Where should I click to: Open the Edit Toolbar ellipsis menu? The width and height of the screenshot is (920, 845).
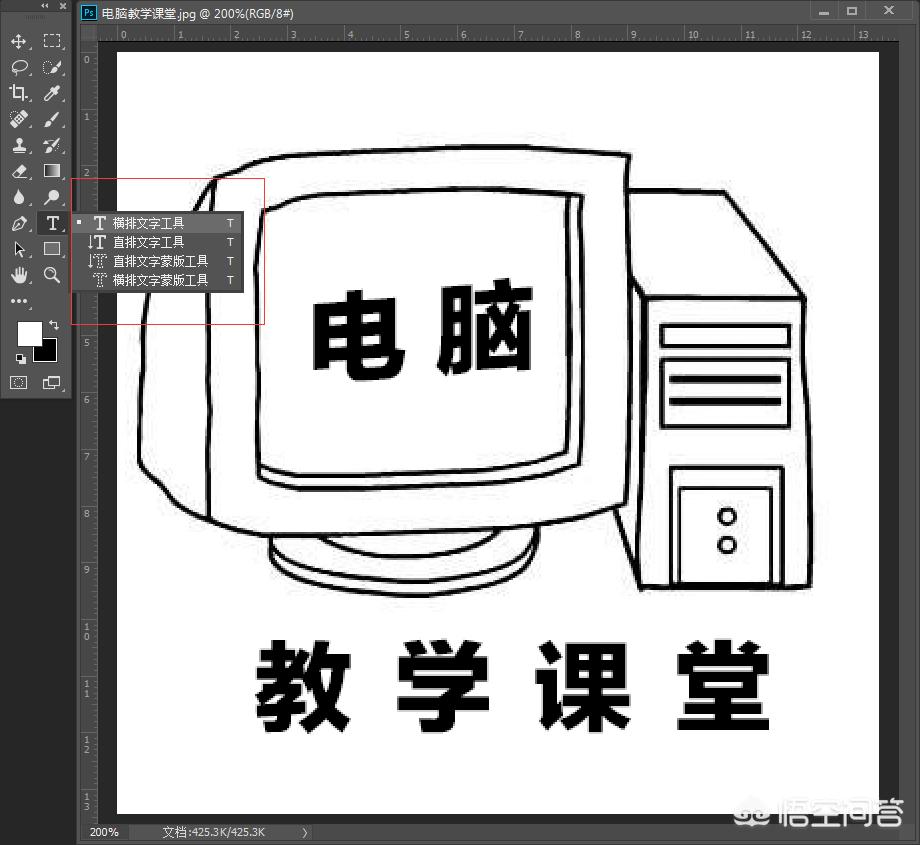coord(18,301)
